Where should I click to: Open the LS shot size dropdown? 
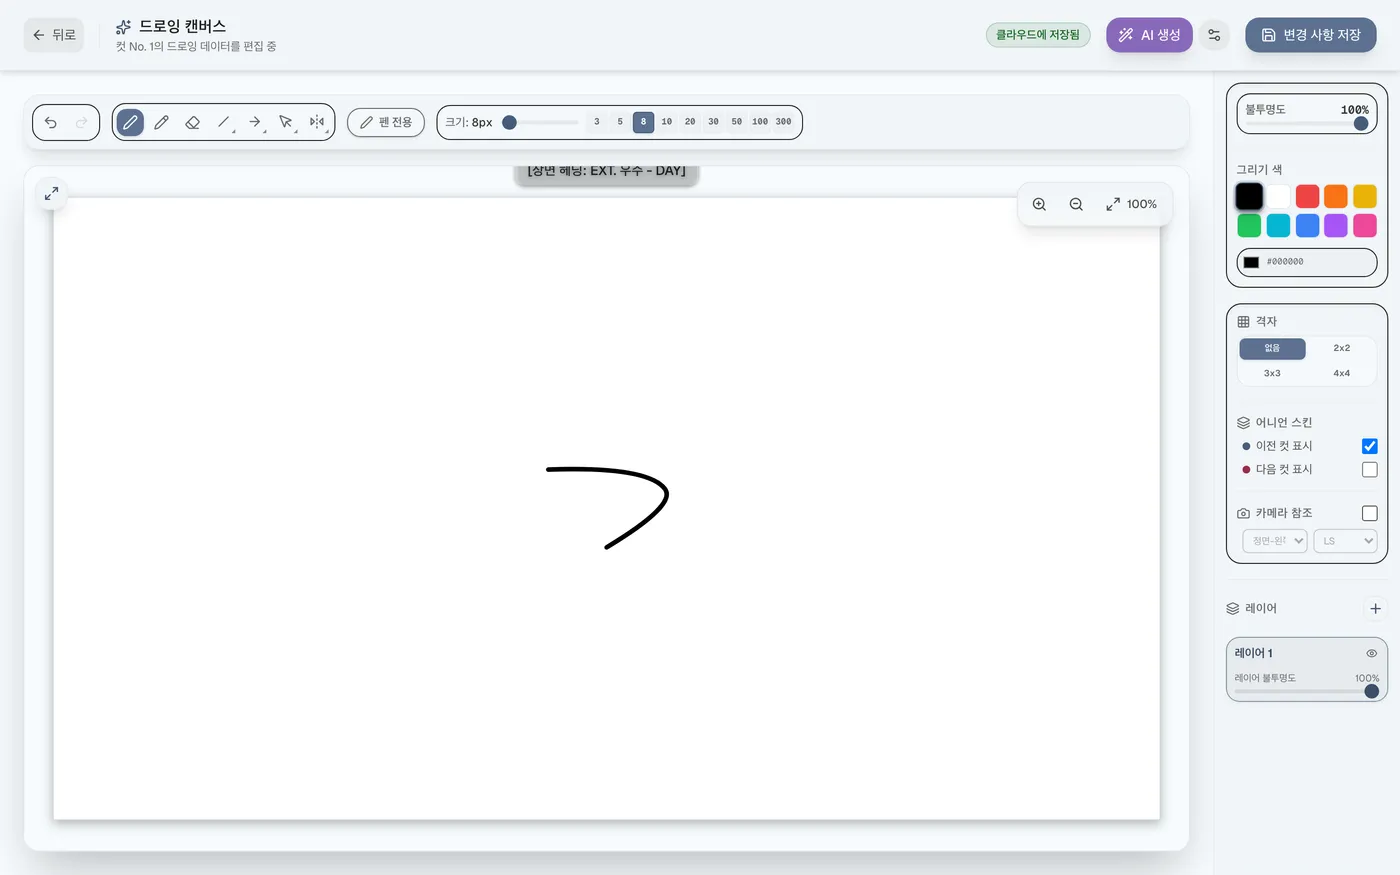[1346, 541]
